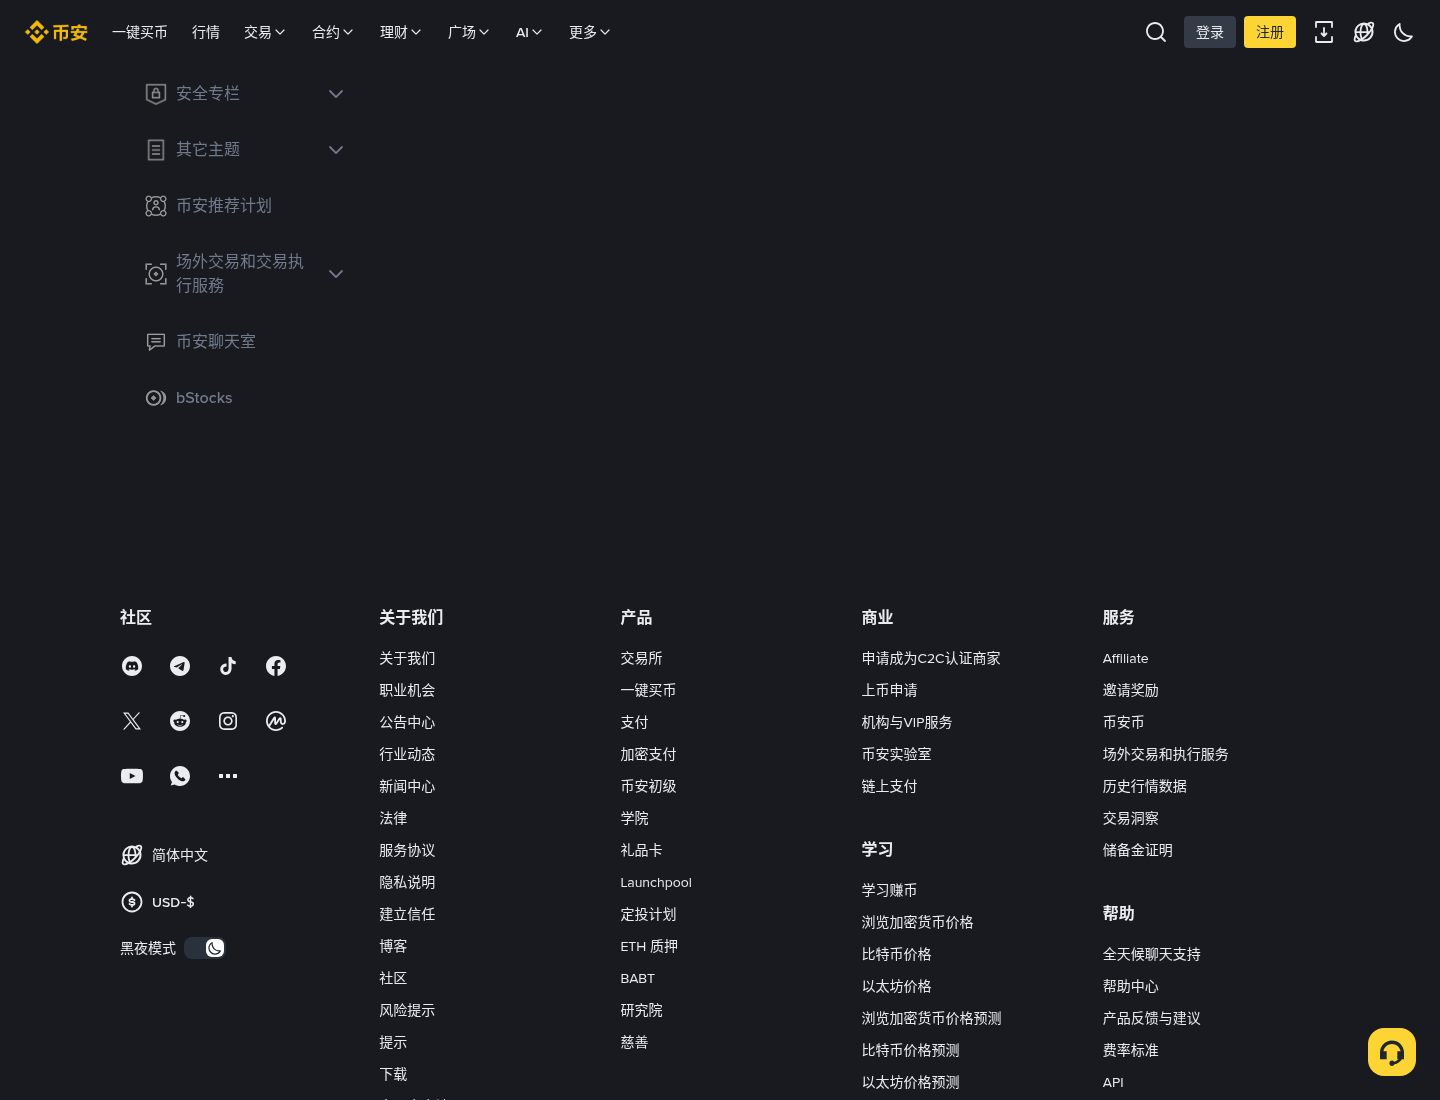Viewport: 1440px width, 1100px height.
Task: Open the 公告中心 footer link
Action: click(x=407, y=722)
